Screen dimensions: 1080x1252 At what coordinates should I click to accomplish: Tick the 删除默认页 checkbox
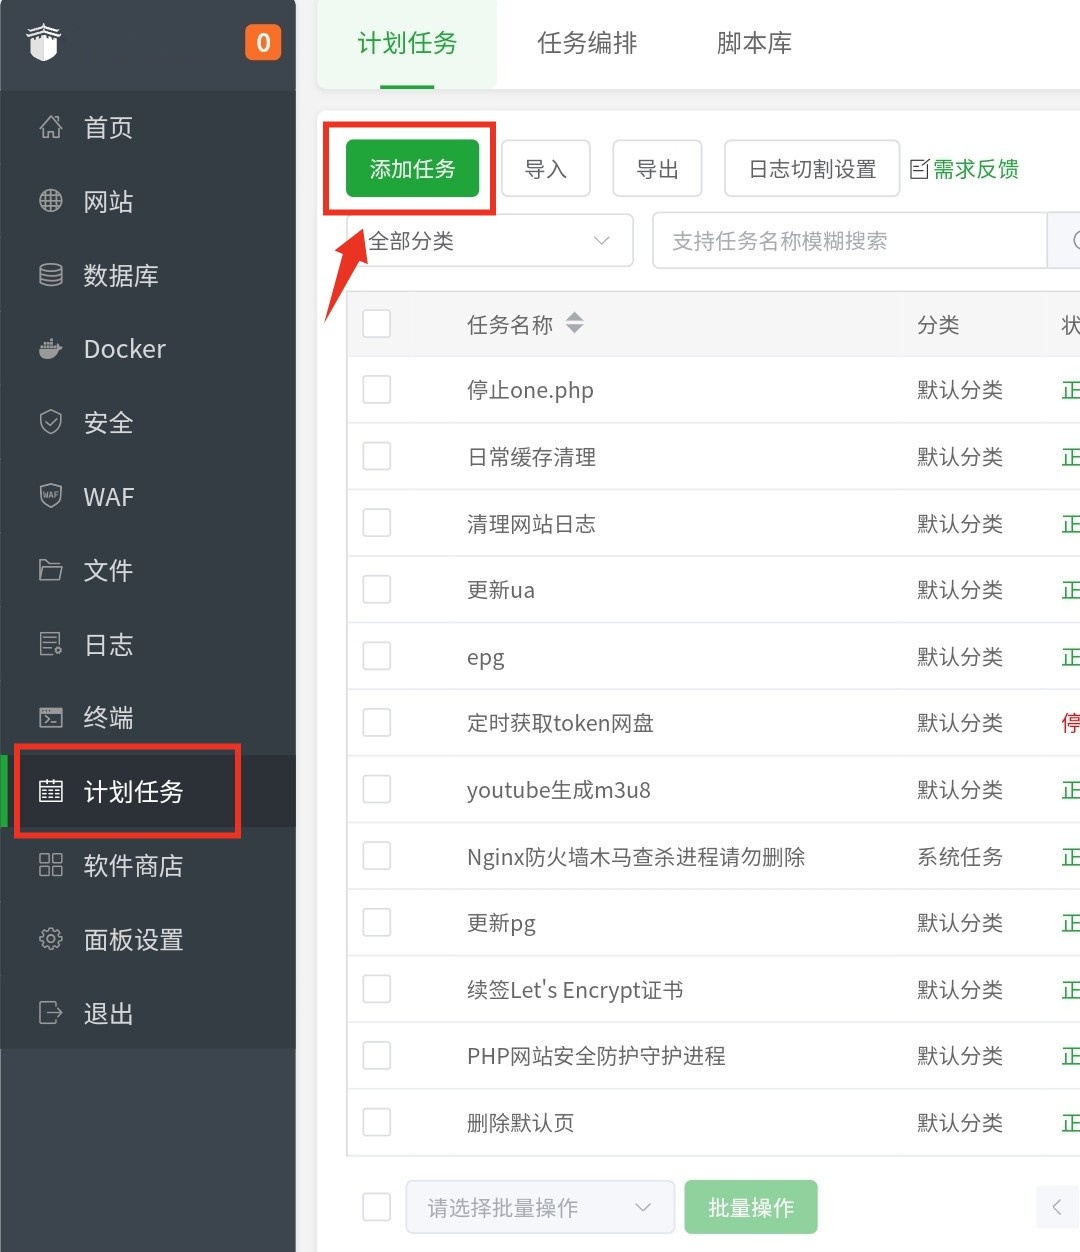click(x=377, y=1122)
